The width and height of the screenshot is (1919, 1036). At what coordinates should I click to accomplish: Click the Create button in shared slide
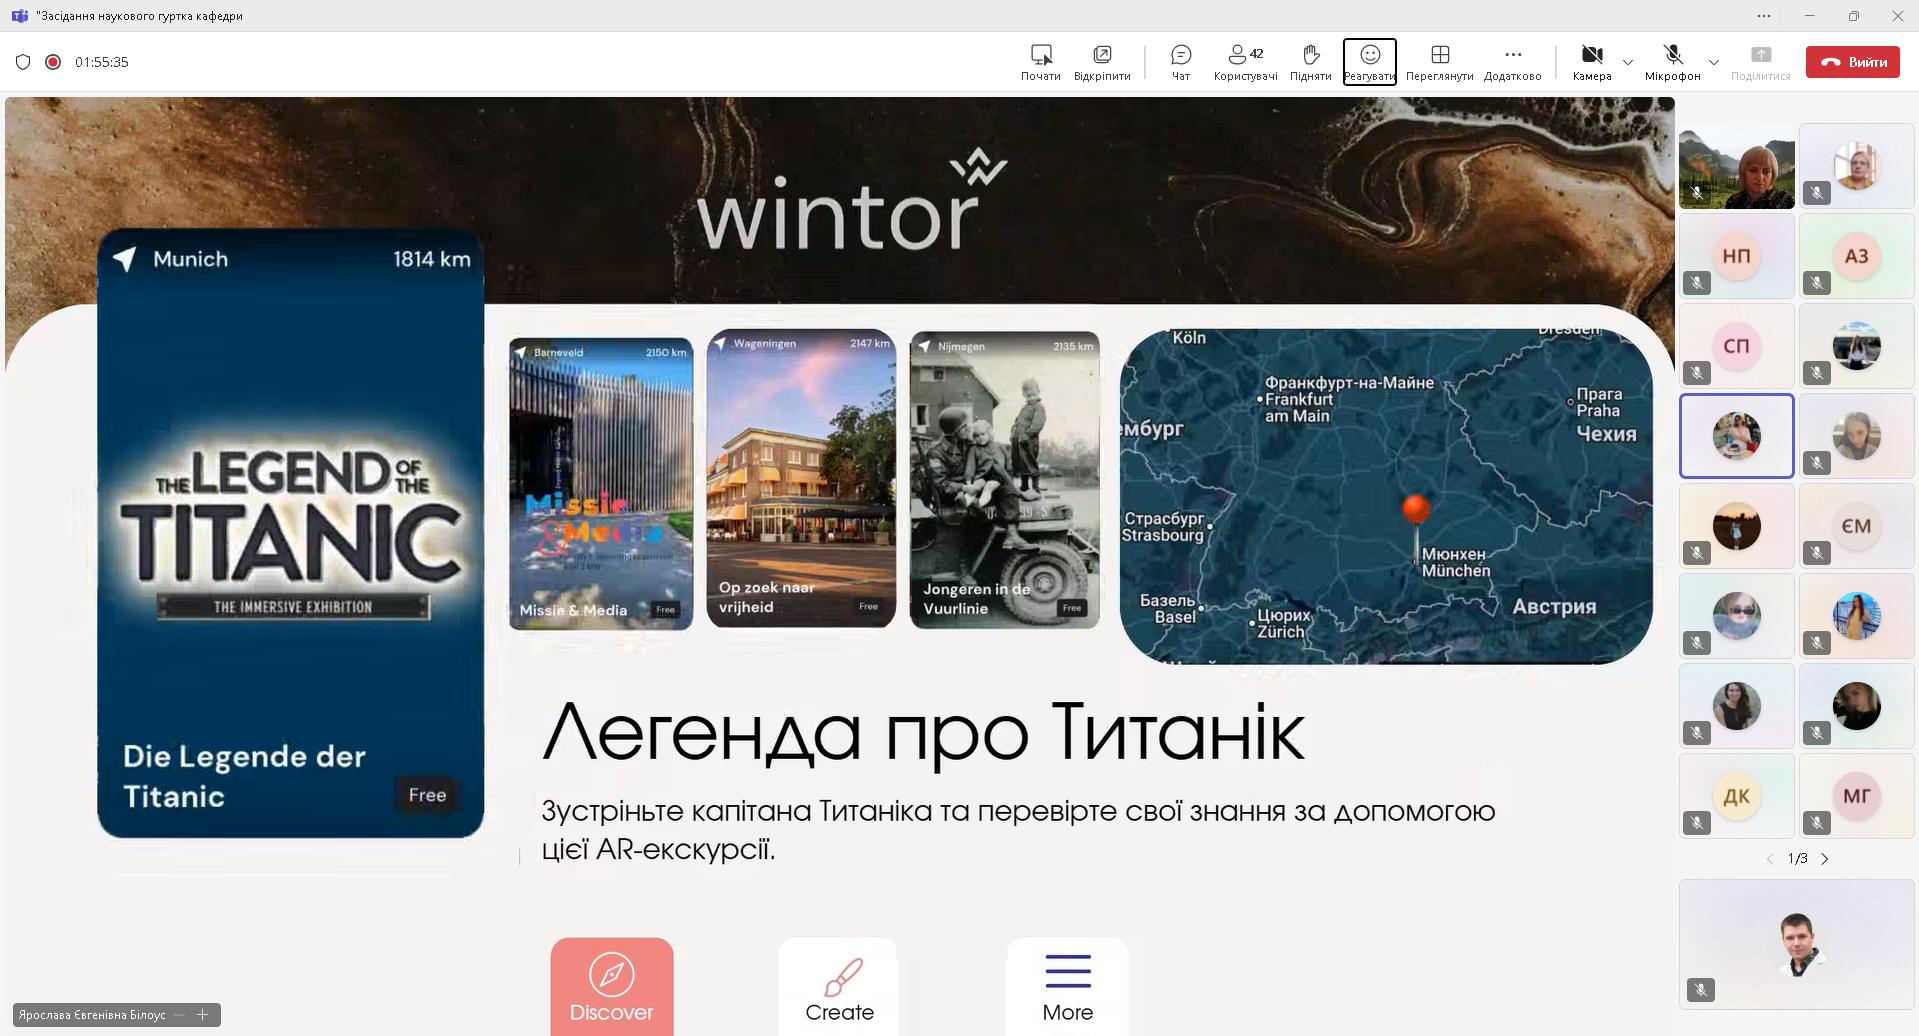(x=838, y=987)
